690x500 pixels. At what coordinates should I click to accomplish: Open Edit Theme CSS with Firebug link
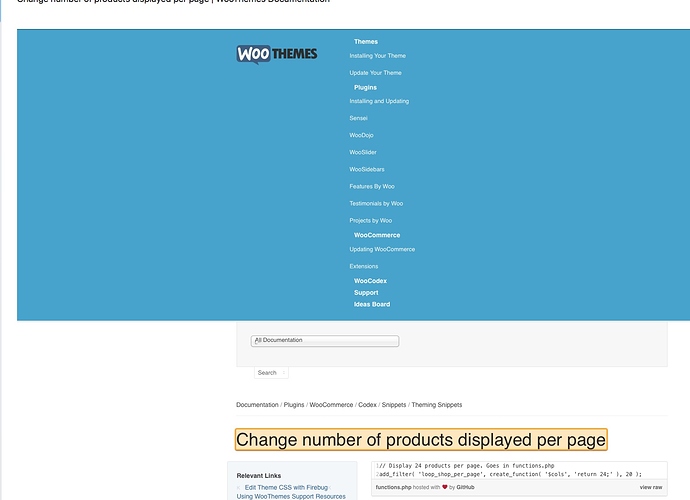click(286, 488)
